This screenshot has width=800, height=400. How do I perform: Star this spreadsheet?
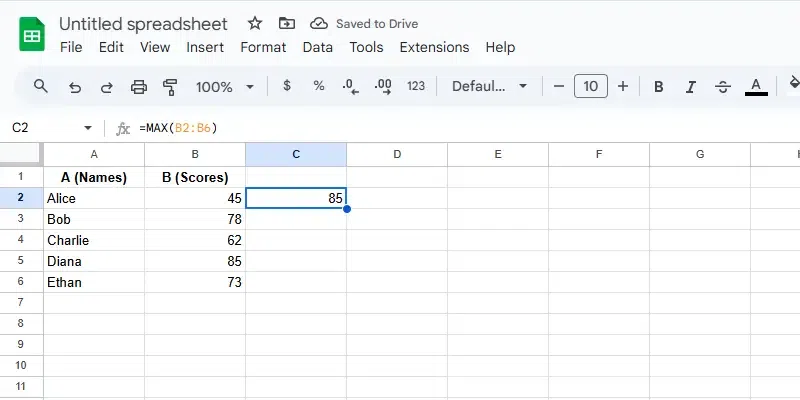coord(255,23)
